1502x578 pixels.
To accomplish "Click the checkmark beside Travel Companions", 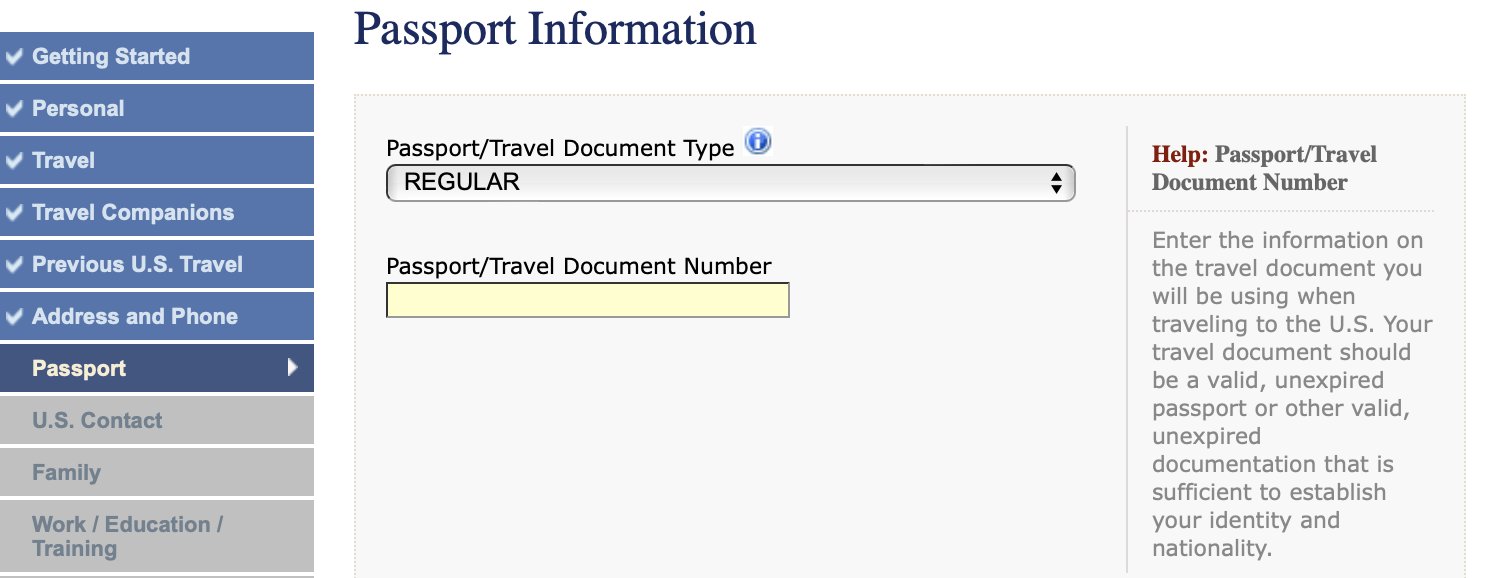I will [14, 212].
